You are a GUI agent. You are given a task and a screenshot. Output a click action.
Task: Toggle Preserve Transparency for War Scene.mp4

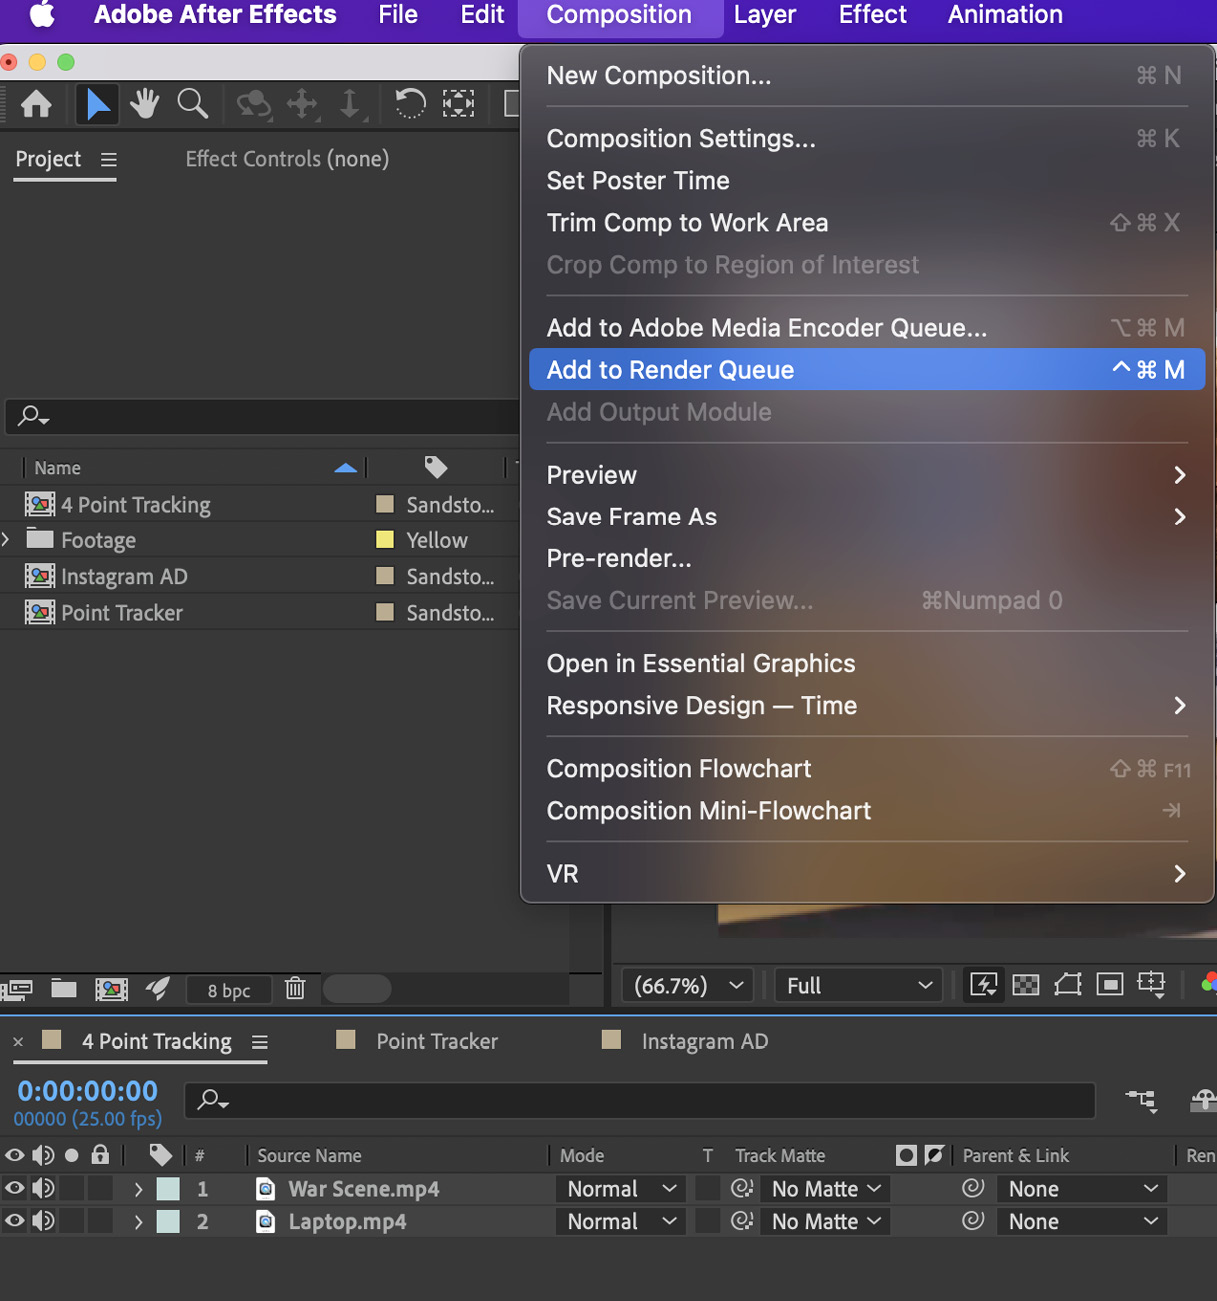[x=708, y=1189]
